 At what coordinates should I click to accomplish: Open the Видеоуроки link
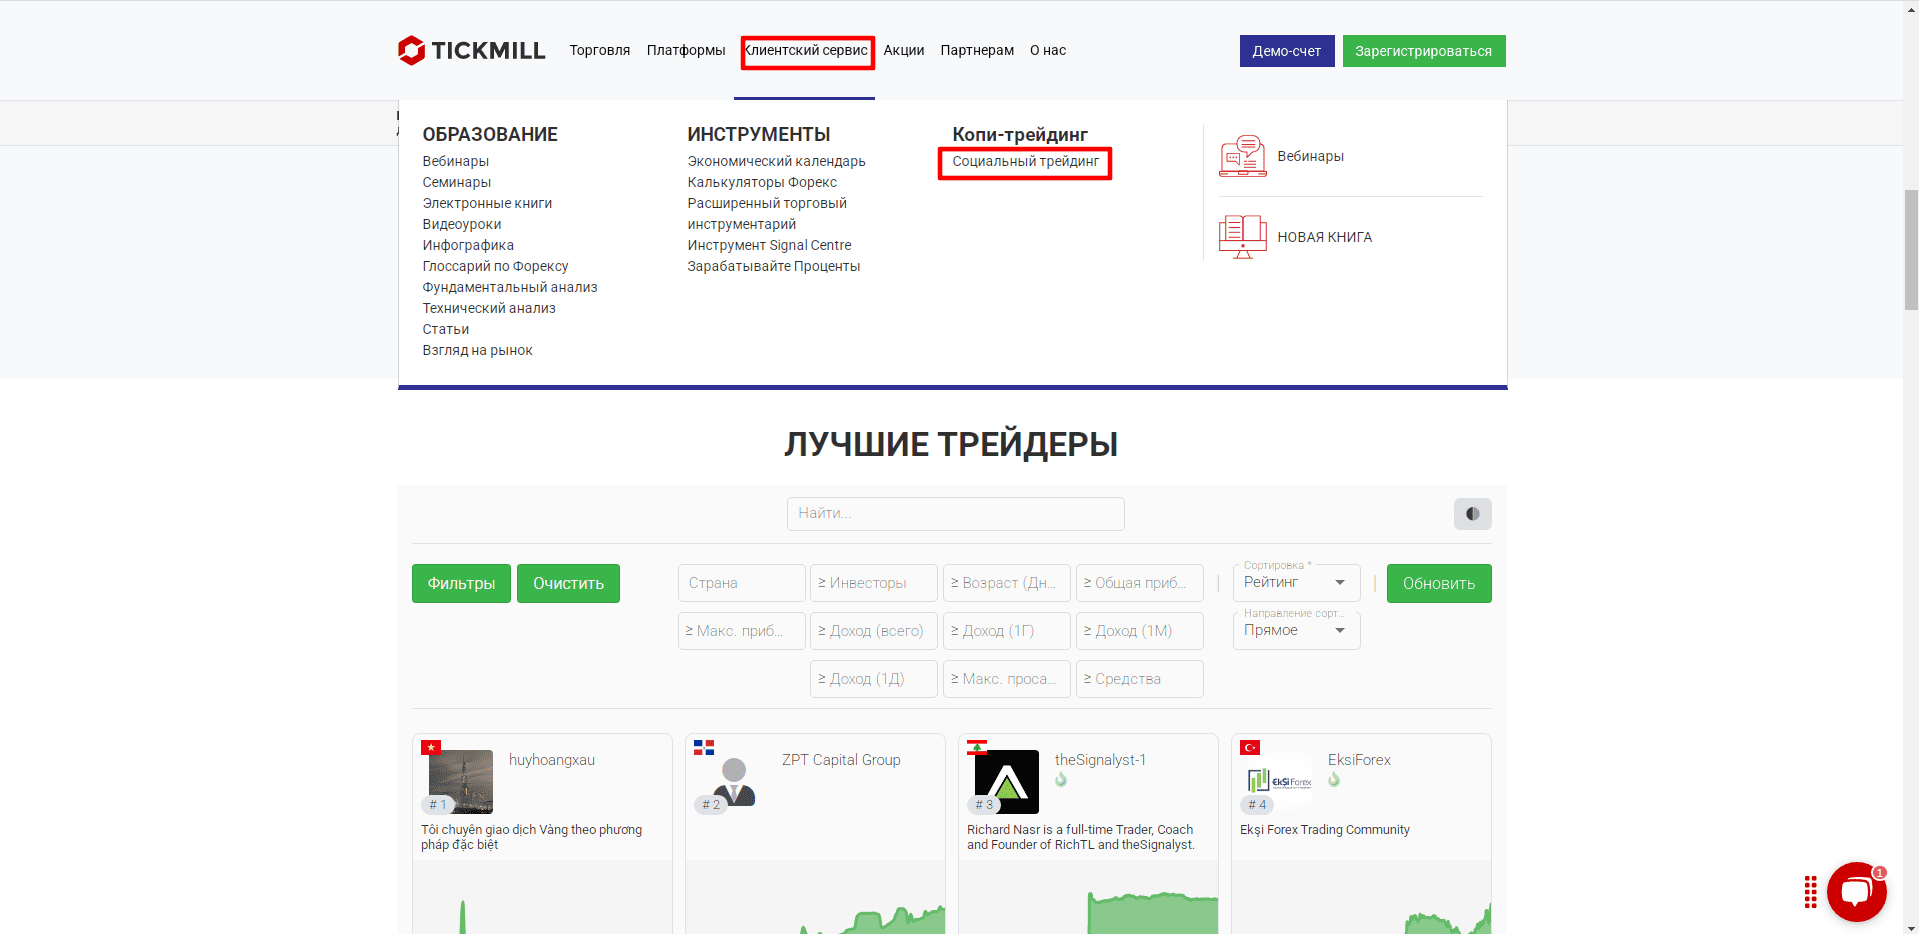pos(462,224)
